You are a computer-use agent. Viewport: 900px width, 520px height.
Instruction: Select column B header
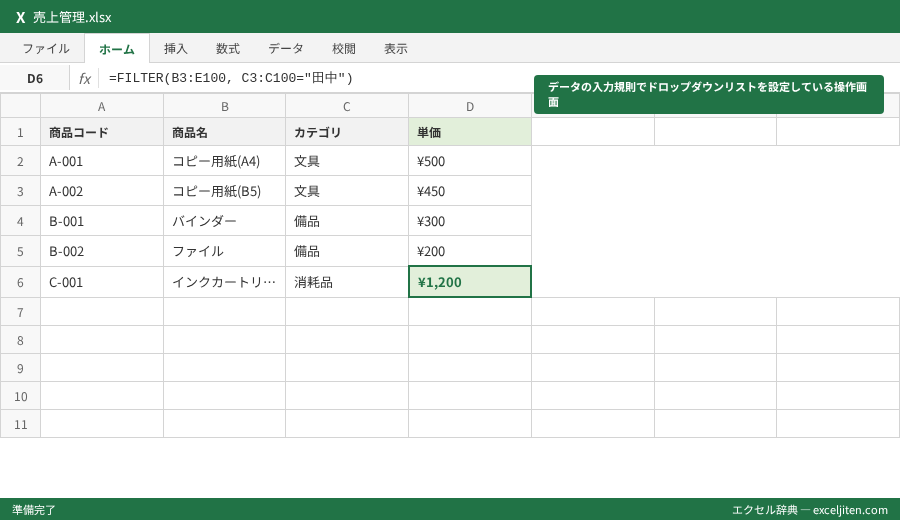point(224,106)
